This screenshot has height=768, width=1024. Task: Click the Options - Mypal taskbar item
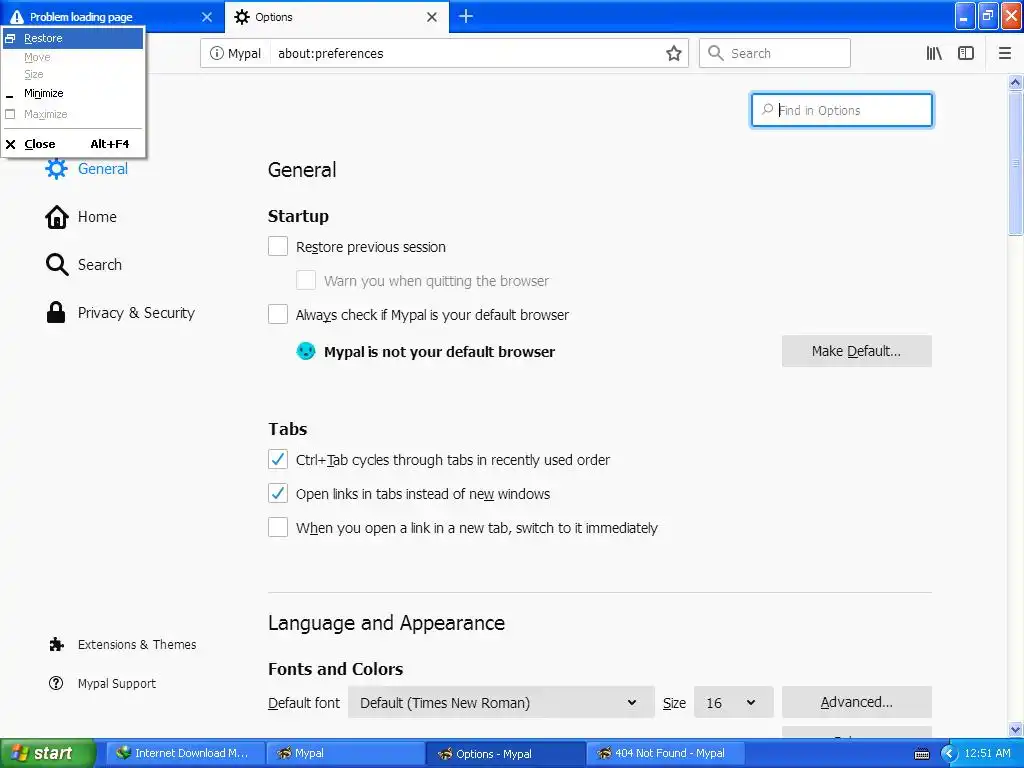pos(505,754)
